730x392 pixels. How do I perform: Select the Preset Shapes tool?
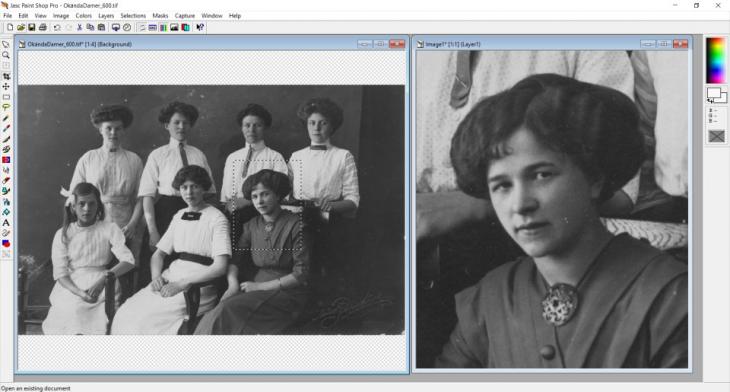(6, 243)
